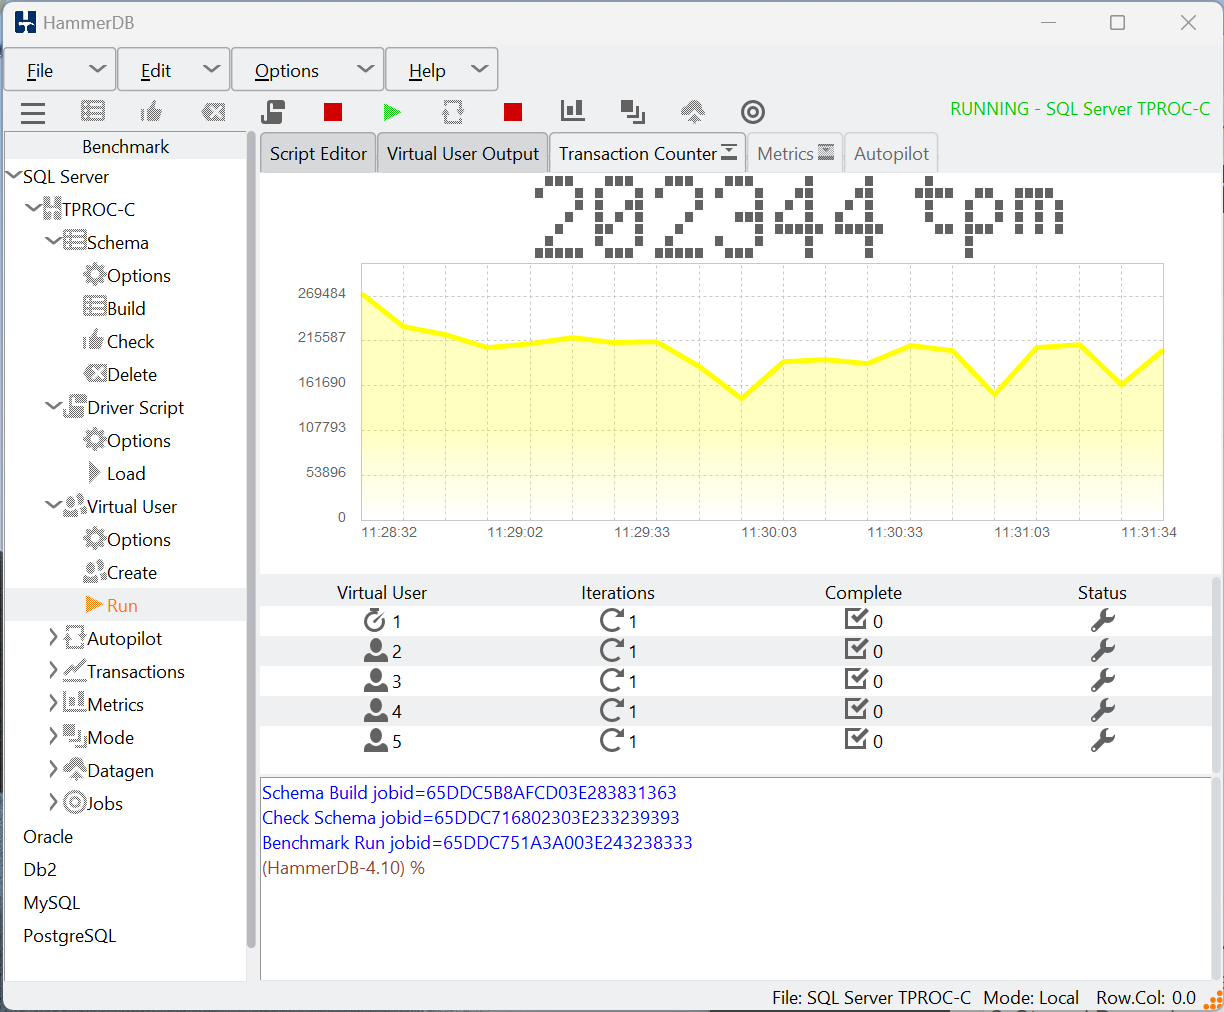The width and height of the screenshot is (1224, 1012).
Task: Click the second red stop button in toolbar
Action: point(513,112)
